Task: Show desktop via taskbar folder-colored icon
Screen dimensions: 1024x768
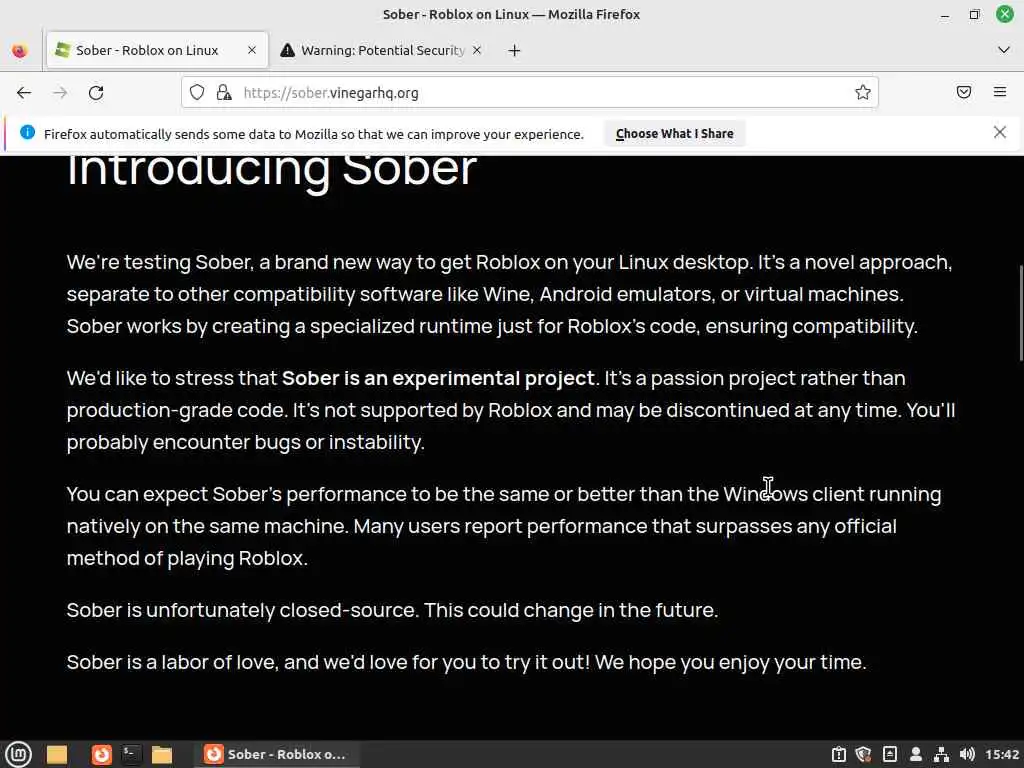Action: click(x=57, y=755)
